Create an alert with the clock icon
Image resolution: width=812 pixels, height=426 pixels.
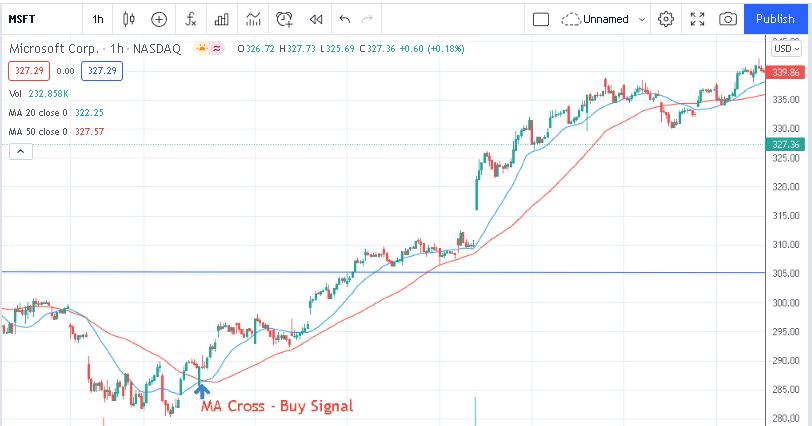284,19
